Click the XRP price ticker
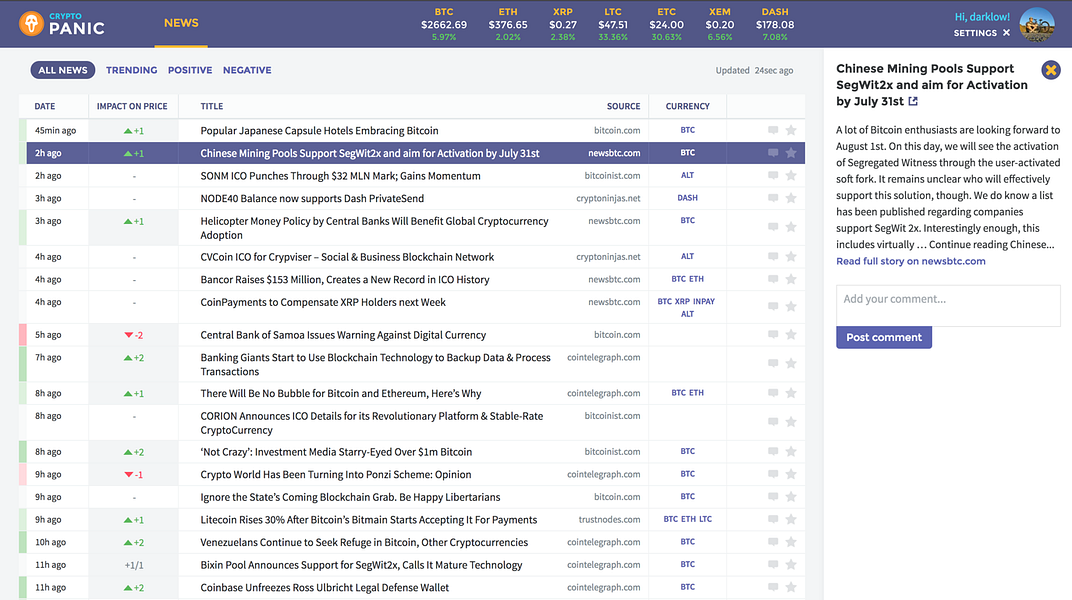Viewport: 1072px width, 600px height. [x=563, y=24]
